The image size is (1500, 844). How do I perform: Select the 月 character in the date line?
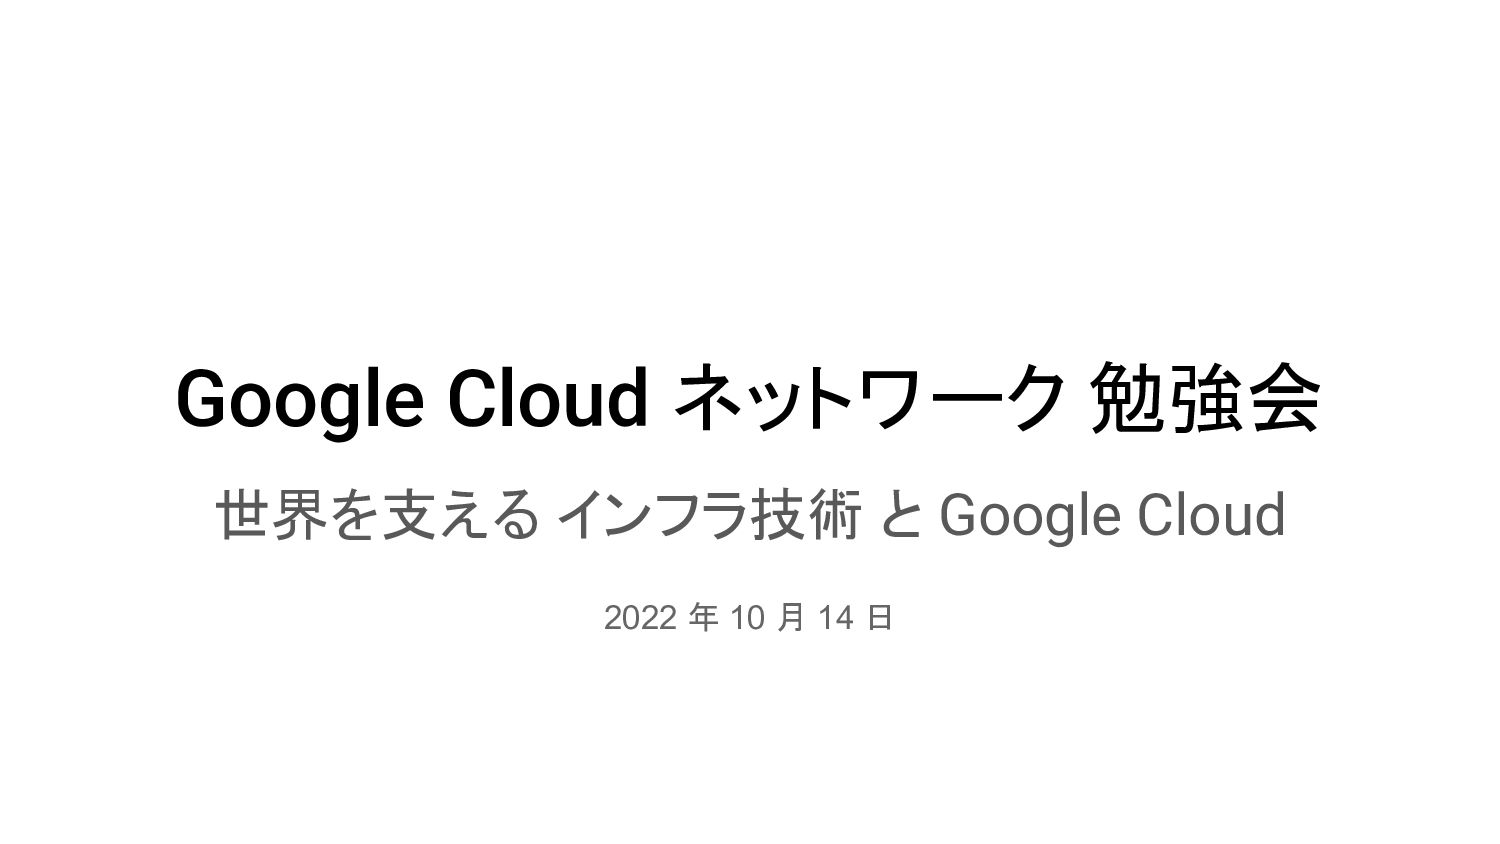click(x=790, y=619)
